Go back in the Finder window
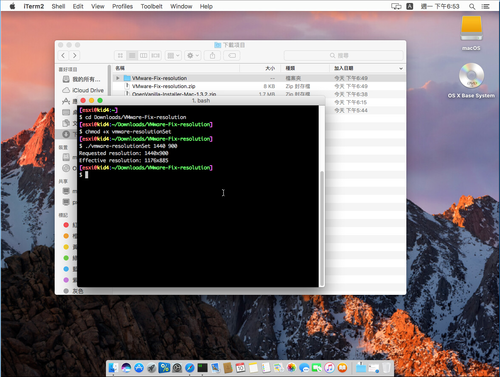 point(63,55)
